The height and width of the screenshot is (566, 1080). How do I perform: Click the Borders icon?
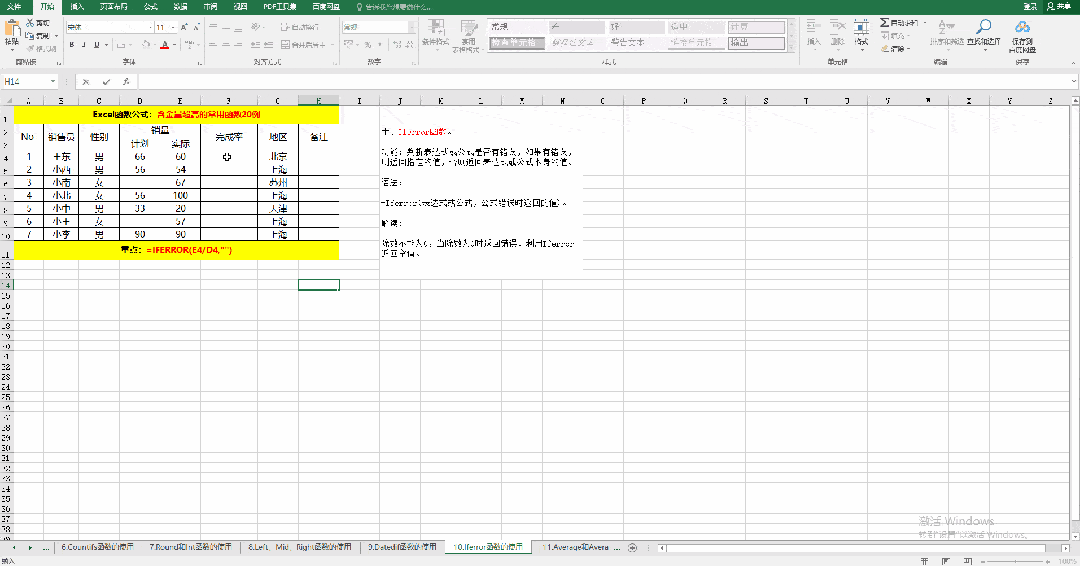coord(121,45)
